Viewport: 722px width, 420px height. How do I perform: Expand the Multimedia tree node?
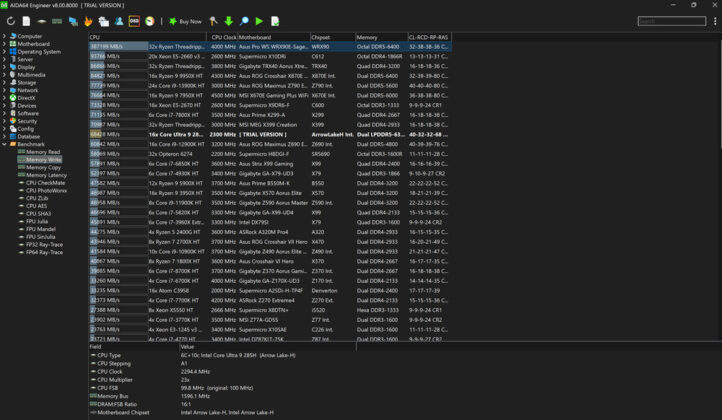[4, 75]
